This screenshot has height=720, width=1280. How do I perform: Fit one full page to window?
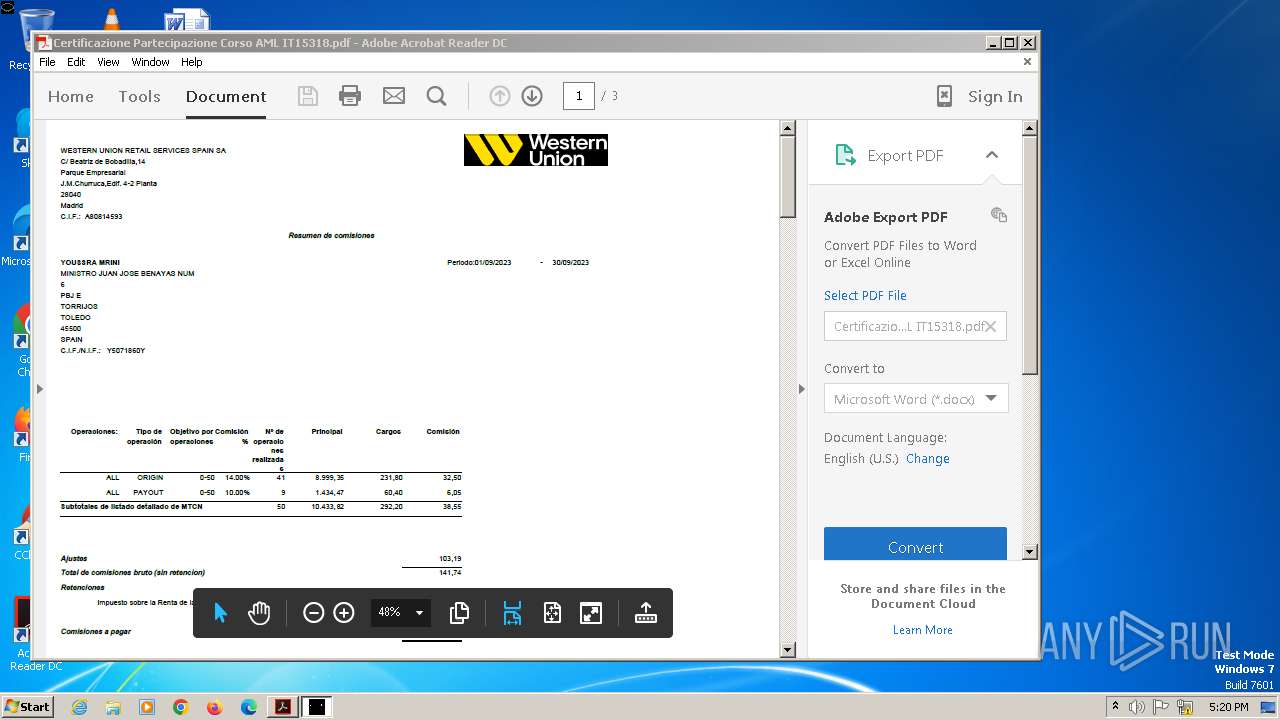click(x=552, y=613)
